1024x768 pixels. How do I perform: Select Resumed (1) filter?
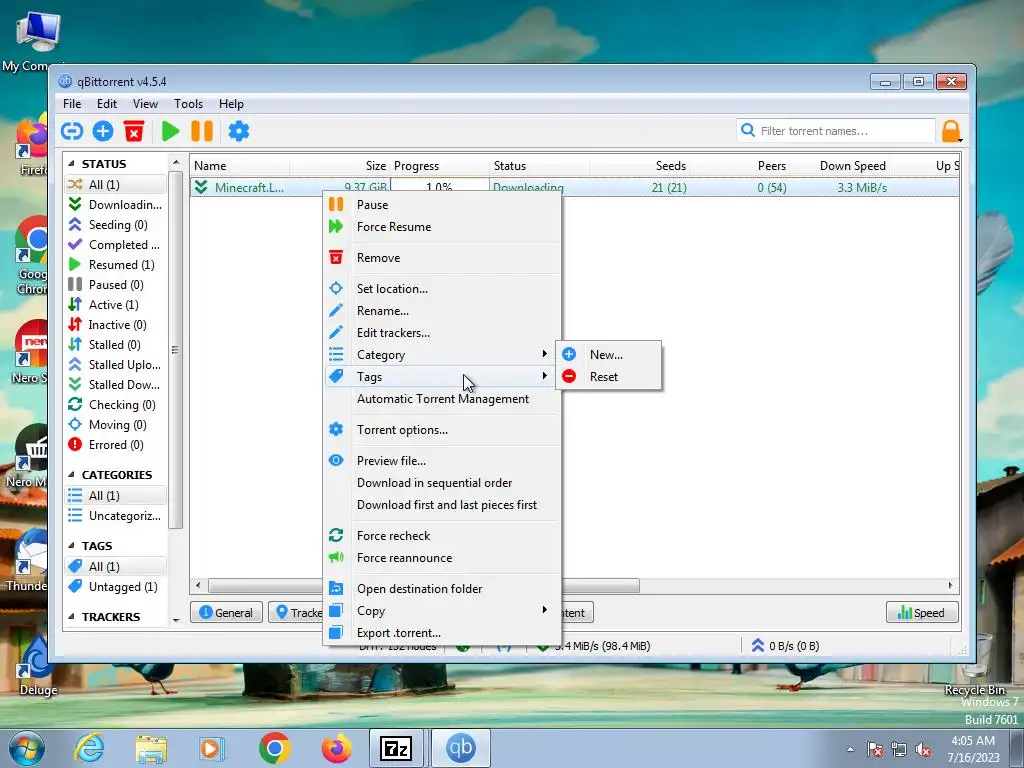(116, 264)
